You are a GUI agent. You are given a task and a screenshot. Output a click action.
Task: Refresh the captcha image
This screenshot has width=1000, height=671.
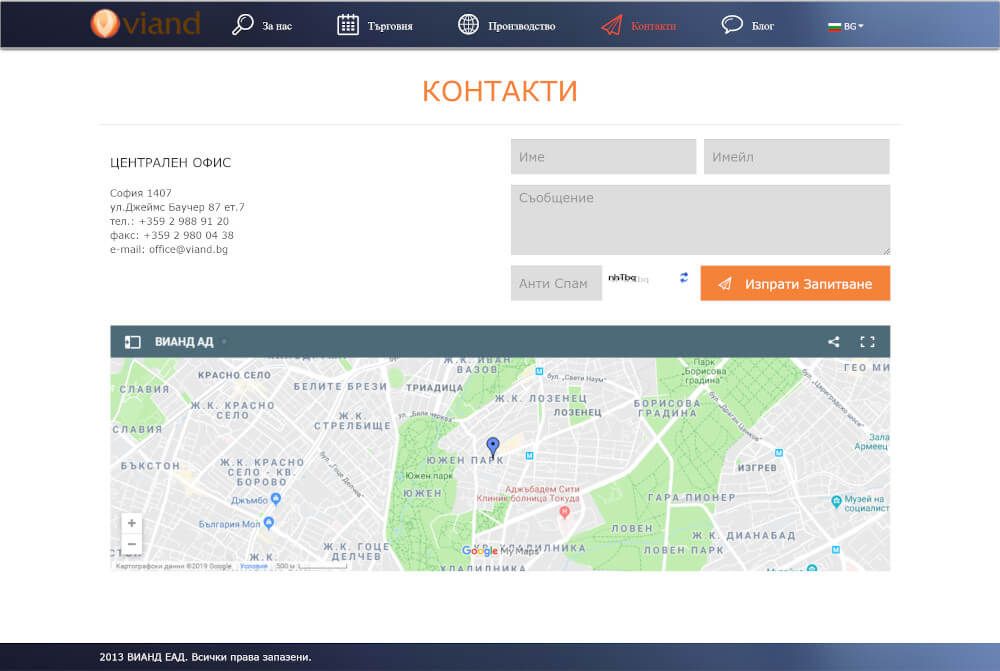[x=684, y=277]
